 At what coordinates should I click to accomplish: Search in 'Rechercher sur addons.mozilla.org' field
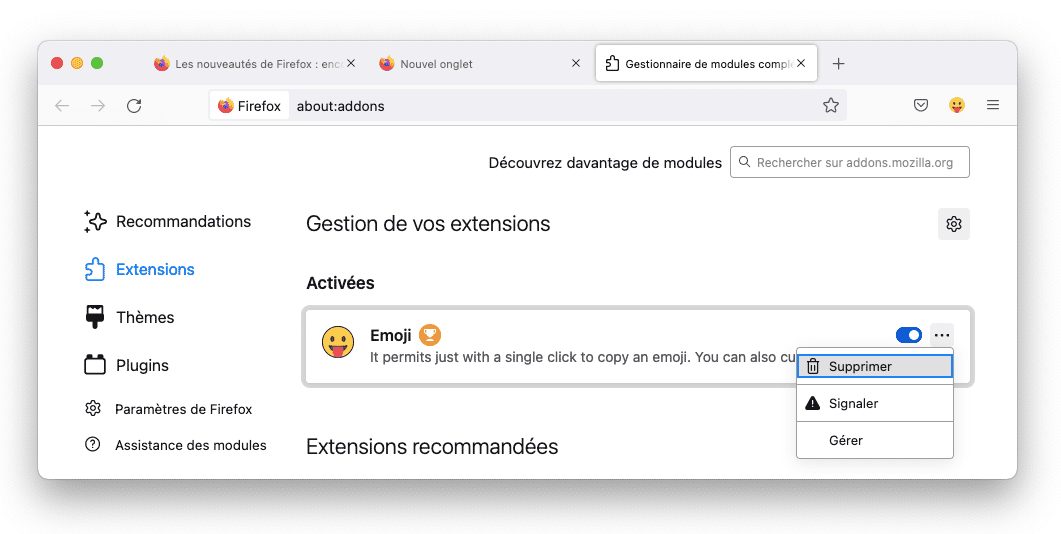coord(850,162)
